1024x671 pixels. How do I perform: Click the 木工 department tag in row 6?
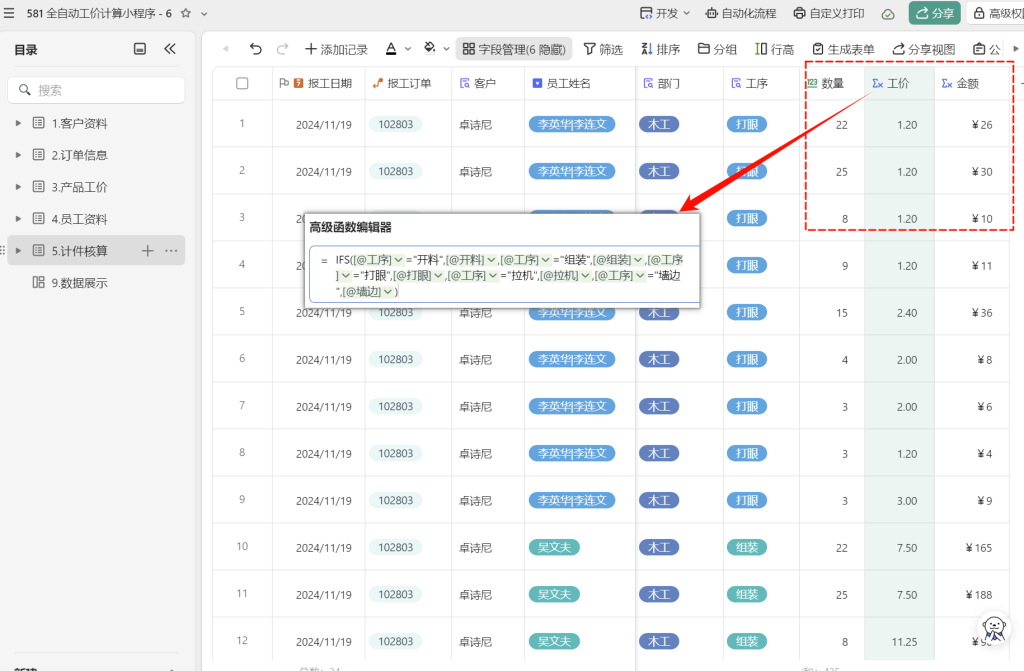coord(658,359)
